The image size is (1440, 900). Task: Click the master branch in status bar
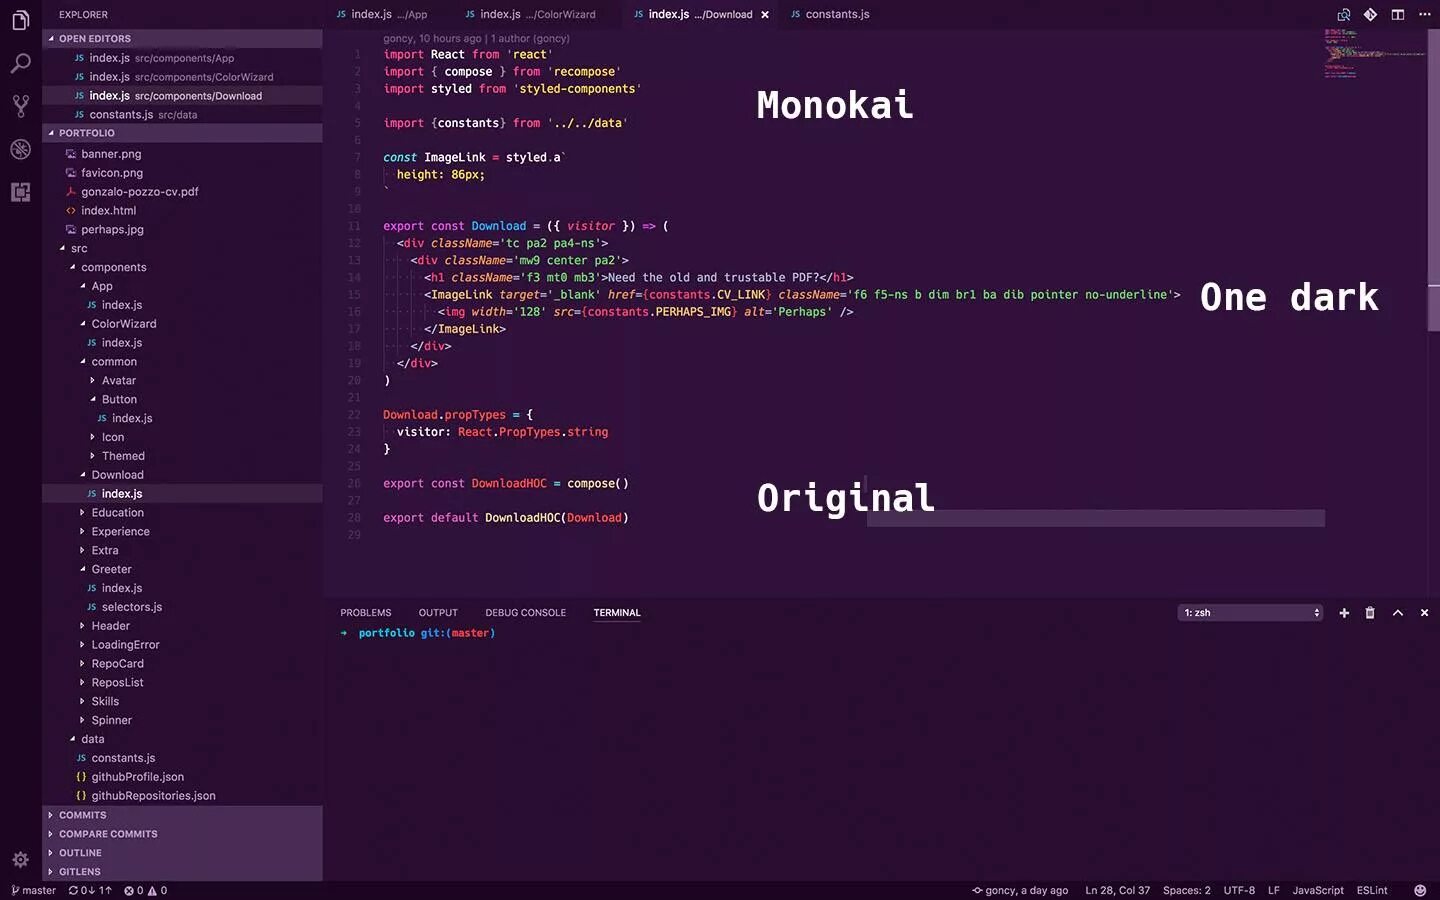tap(33, 890)
